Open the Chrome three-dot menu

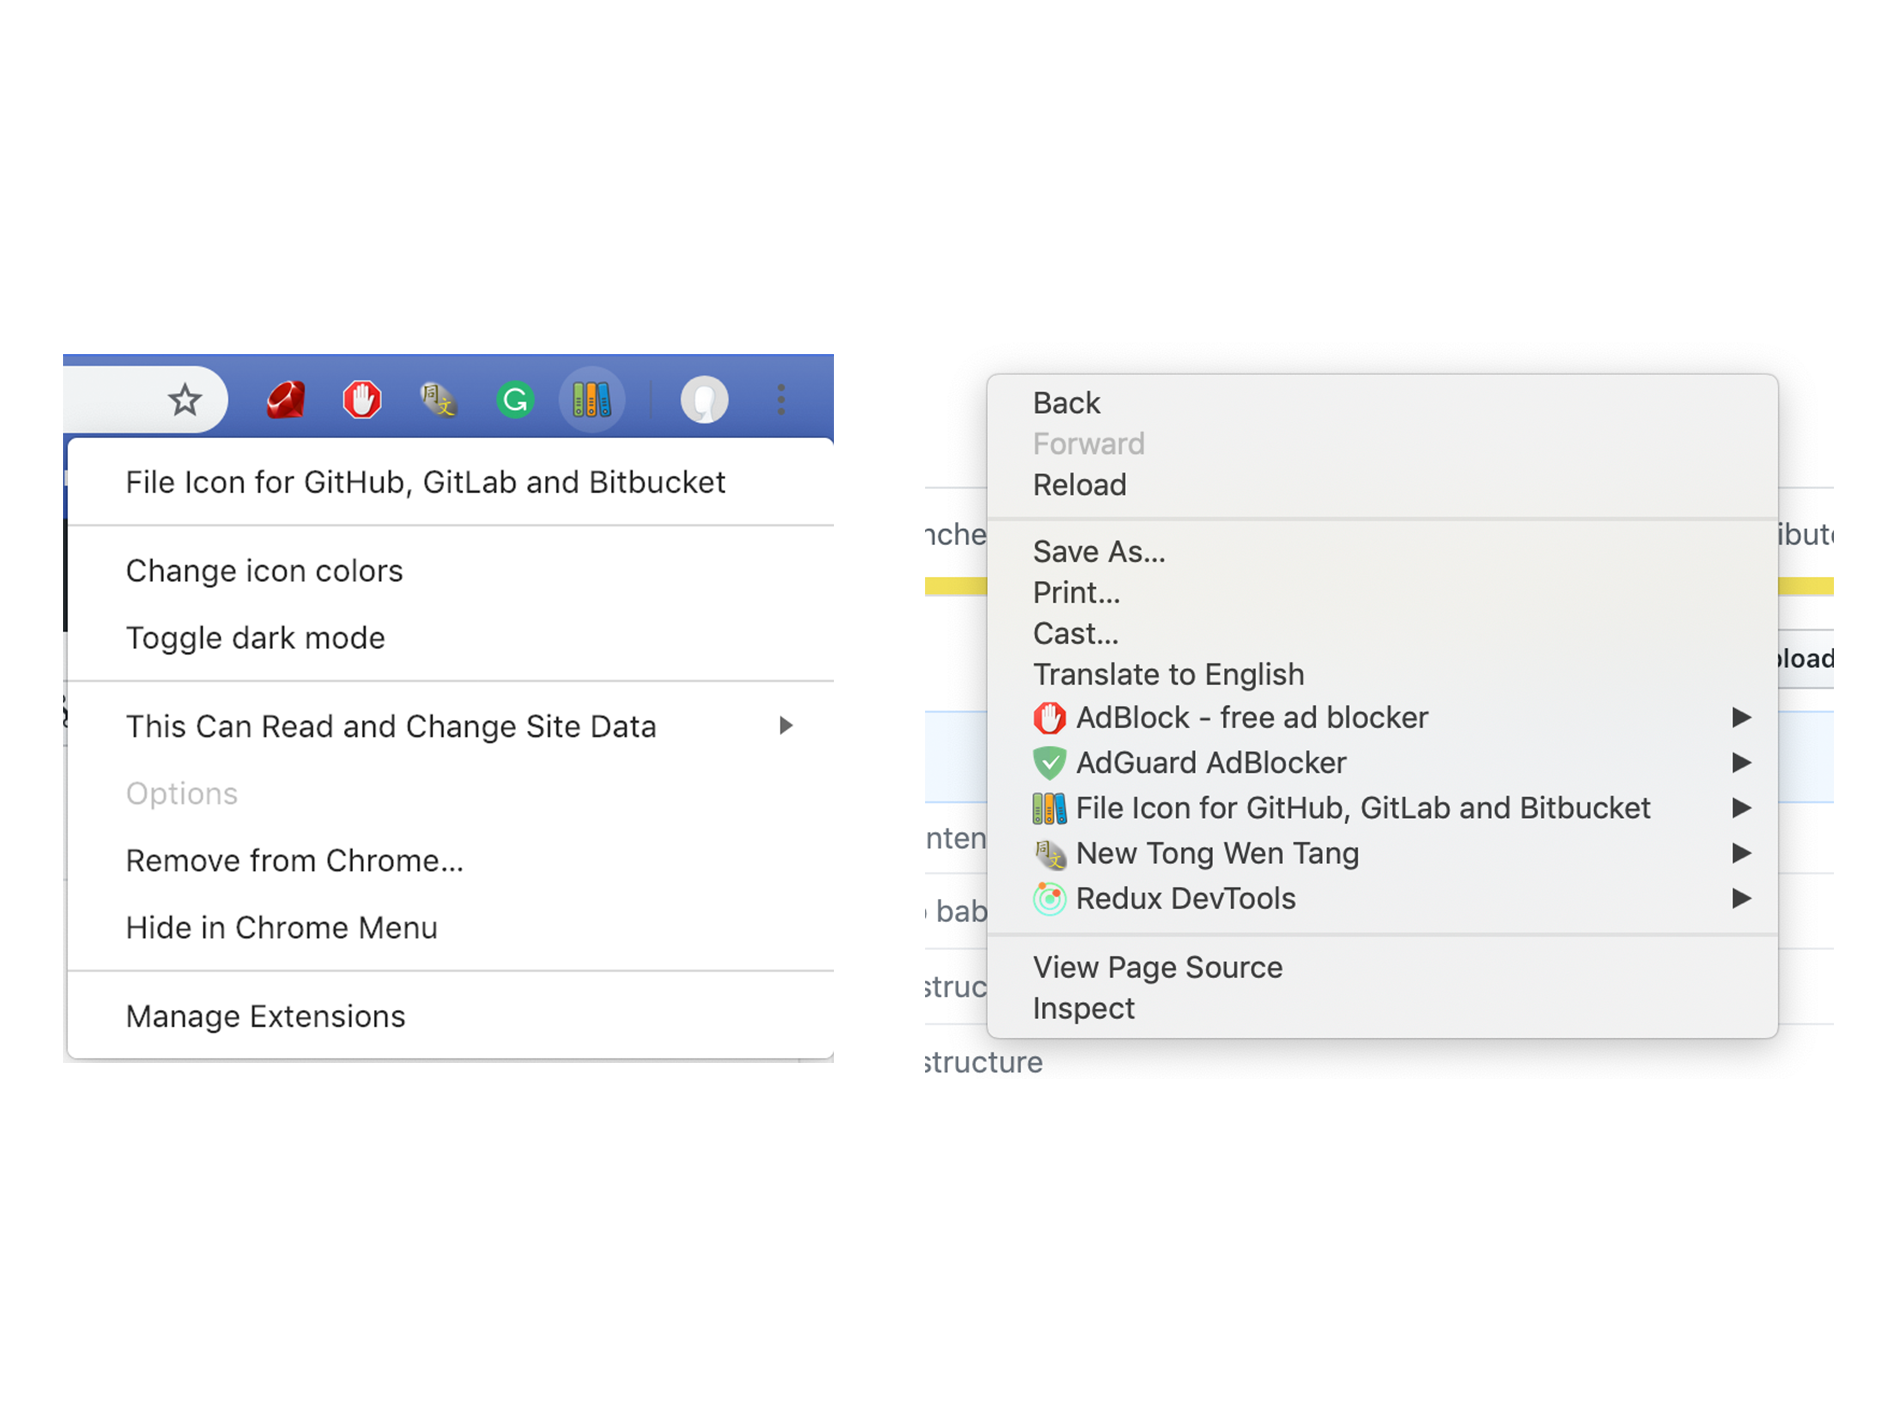[x=781, y=401]
